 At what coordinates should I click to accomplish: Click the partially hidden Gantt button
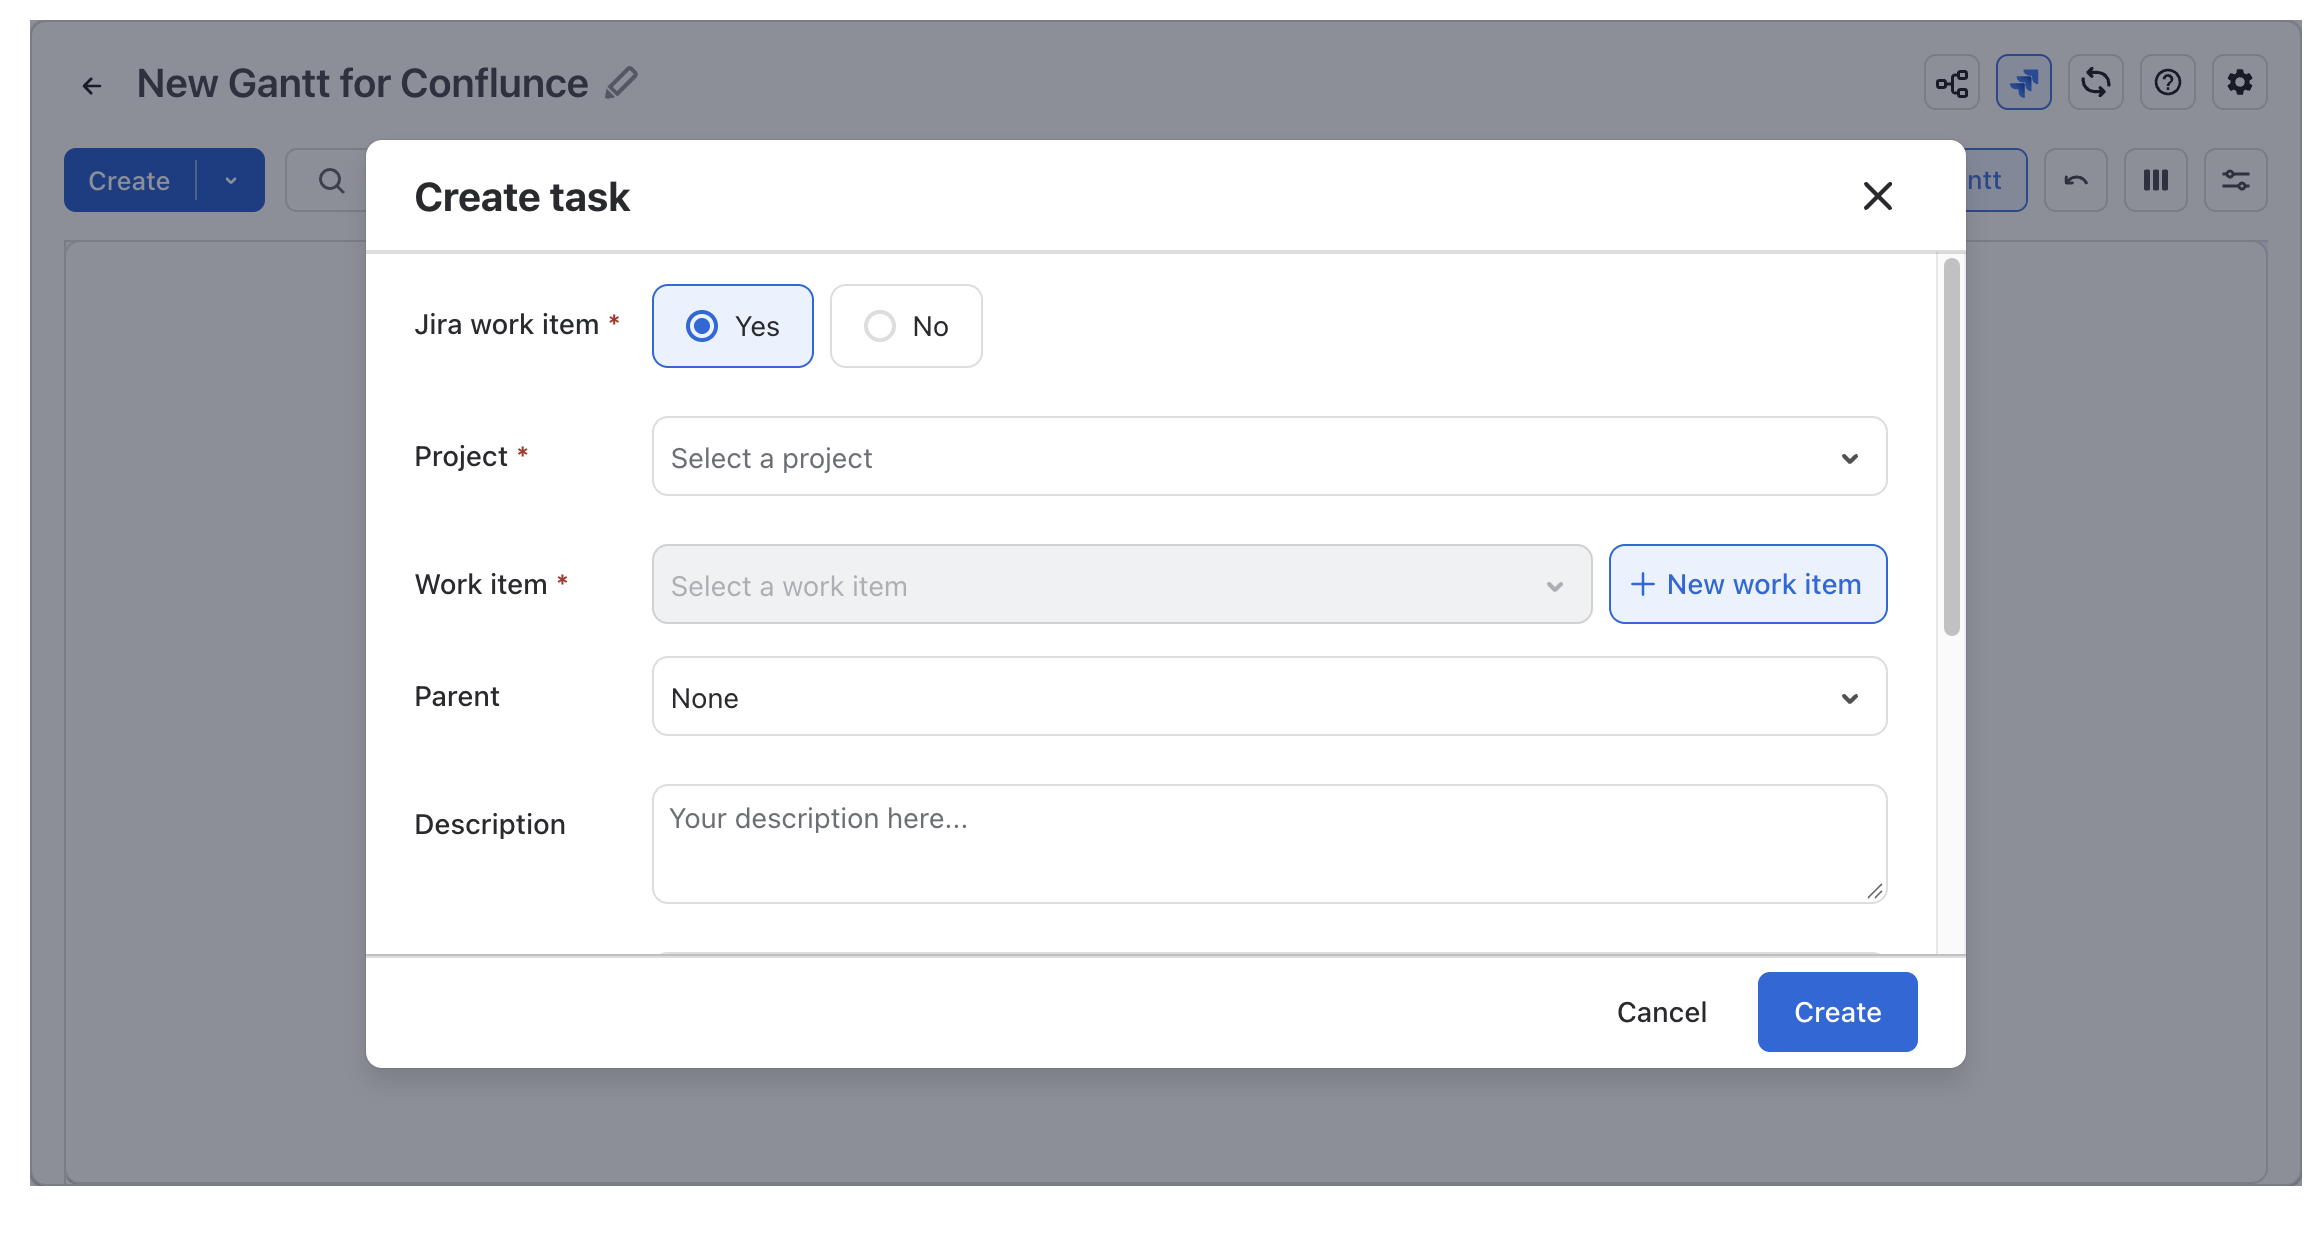[x=1996, y=180]
